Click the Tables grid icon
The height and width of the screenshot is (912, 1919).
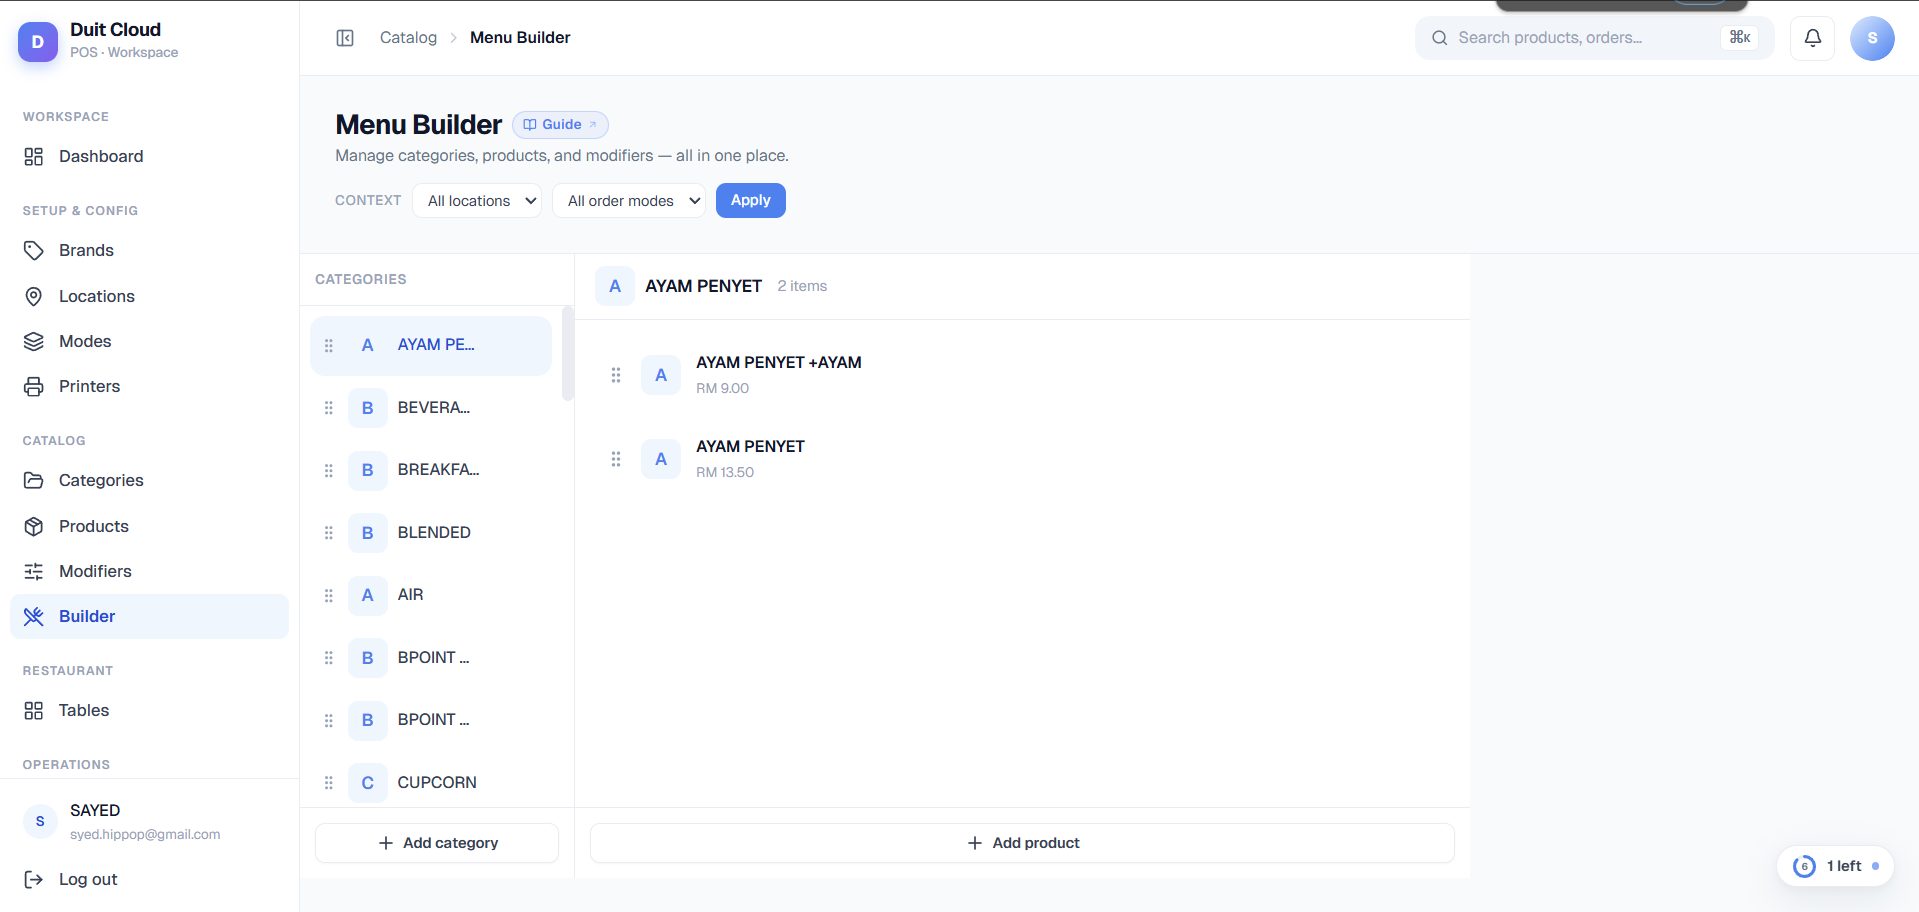click(34, 710)
